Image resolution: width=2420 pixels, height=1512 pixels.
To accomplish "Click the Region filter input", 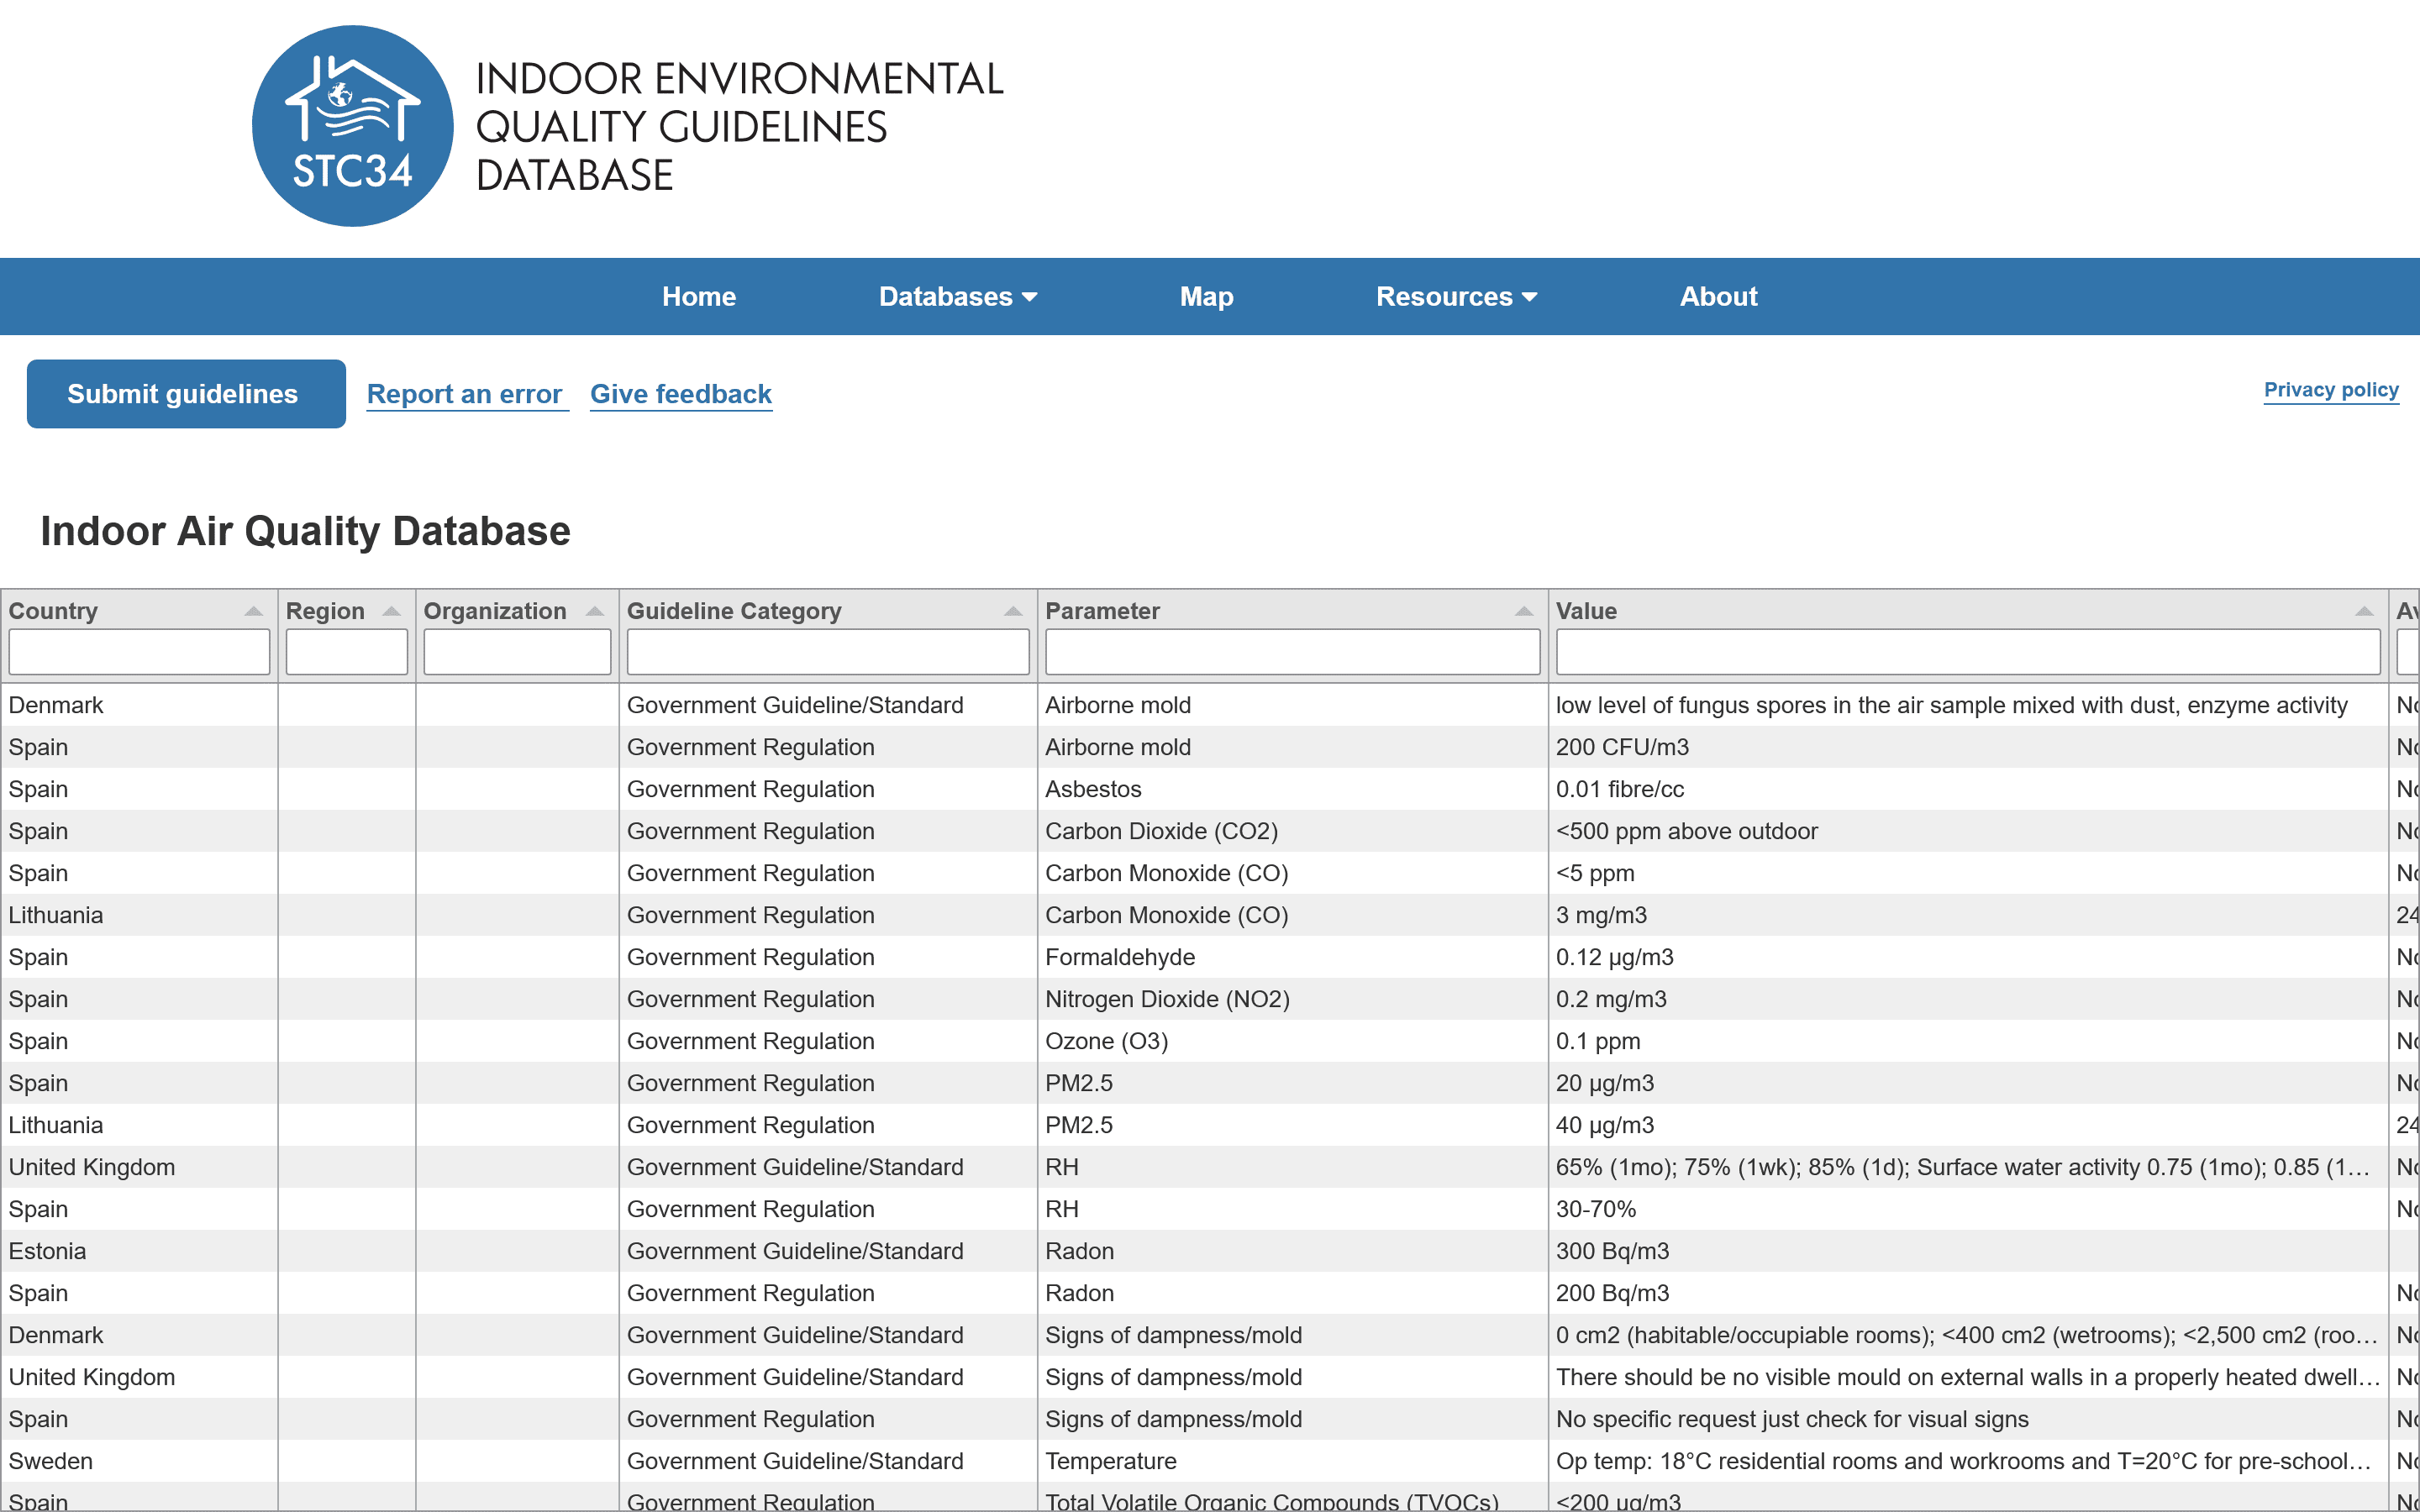I will click(x=347, y=652).
